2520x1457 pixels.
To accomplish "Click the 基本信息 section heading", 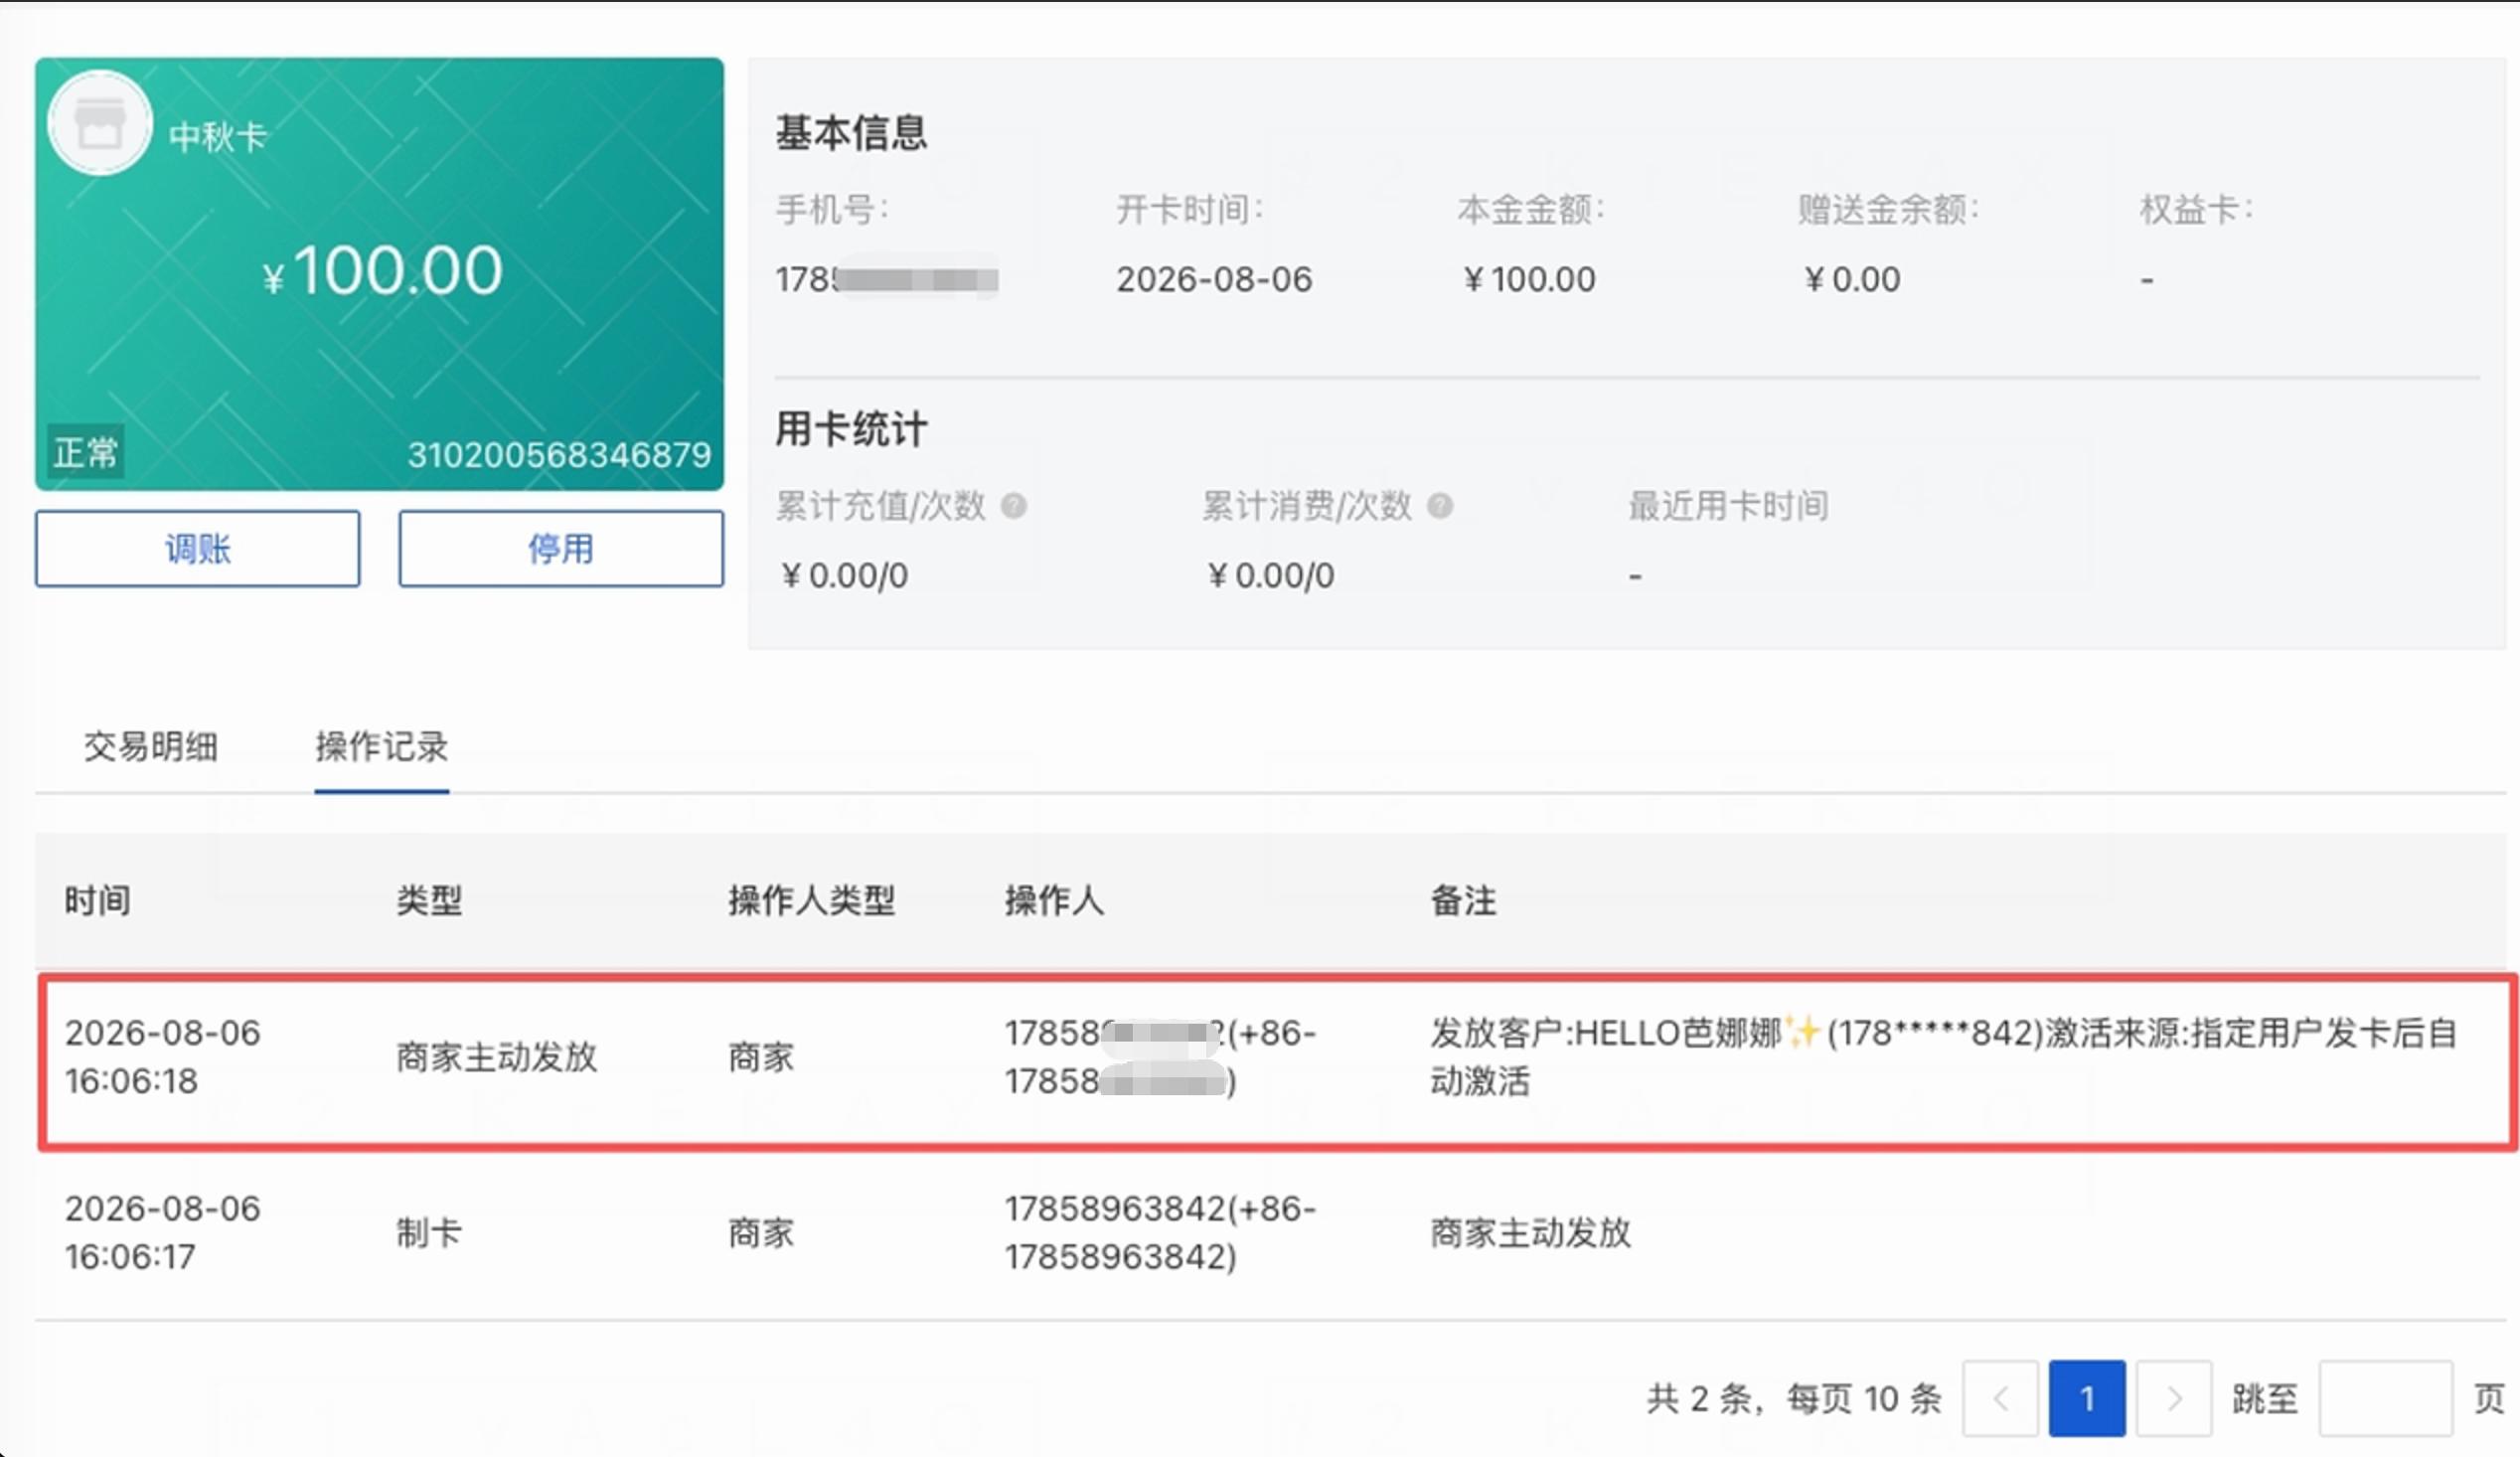I will point(852,133).
